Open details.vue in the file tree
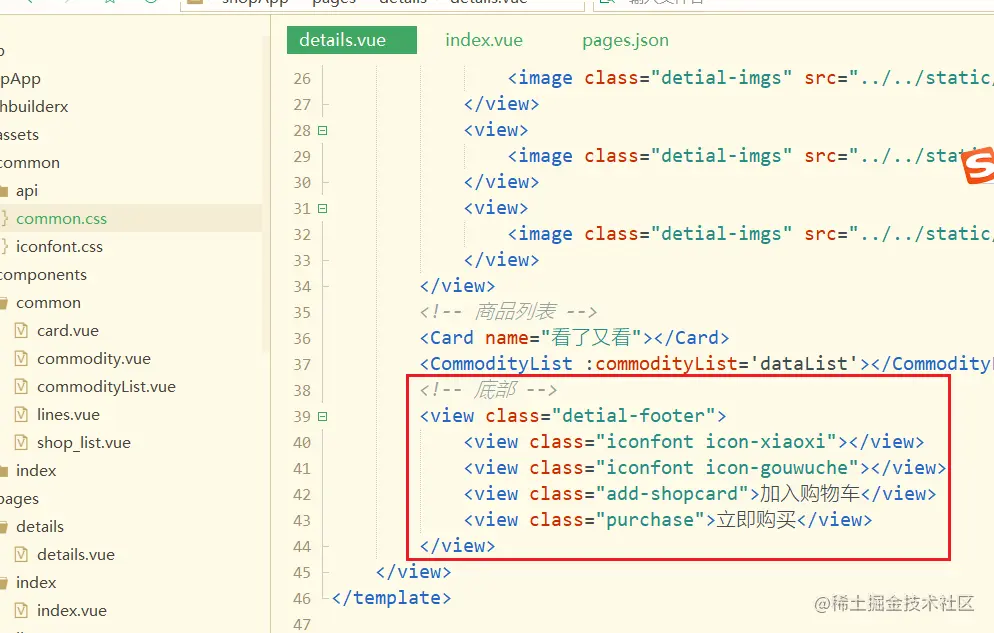 point(76,554)
